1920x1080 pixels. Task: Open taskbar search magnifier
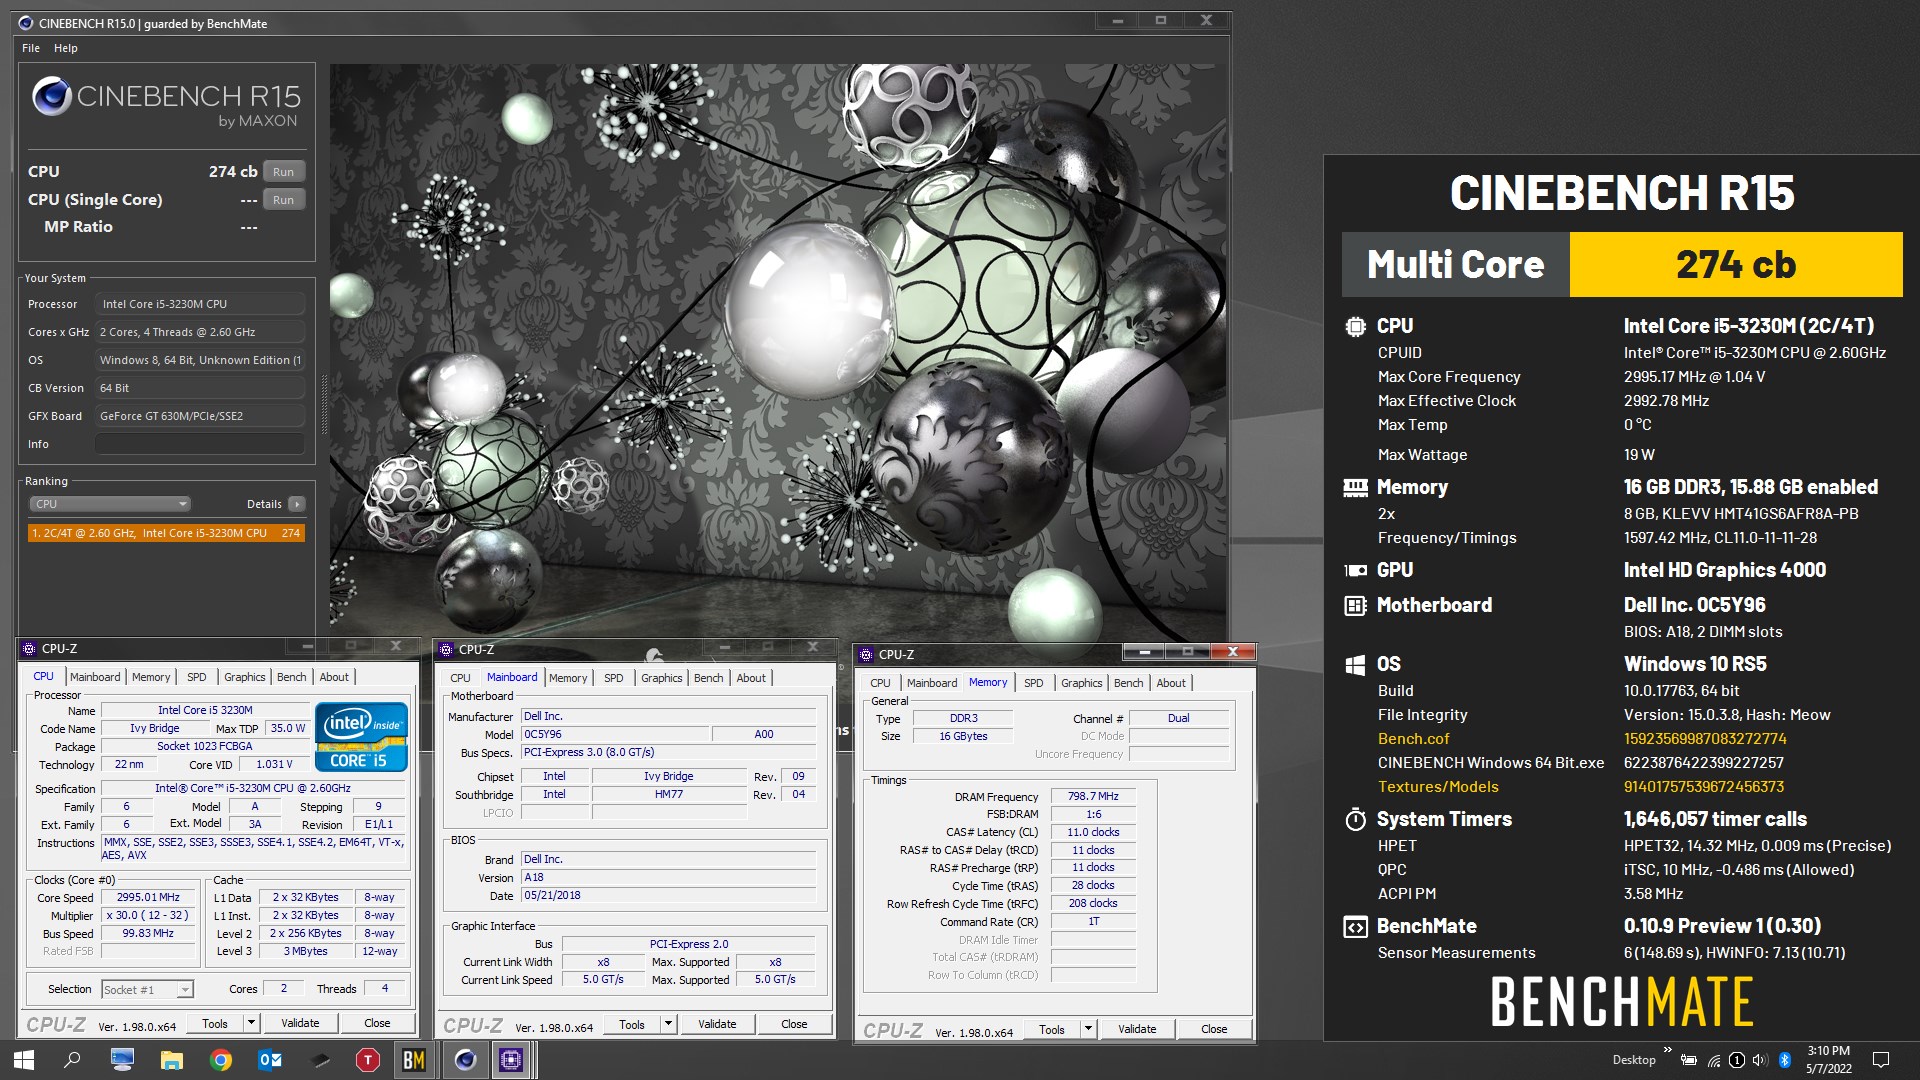point(72,1060)
